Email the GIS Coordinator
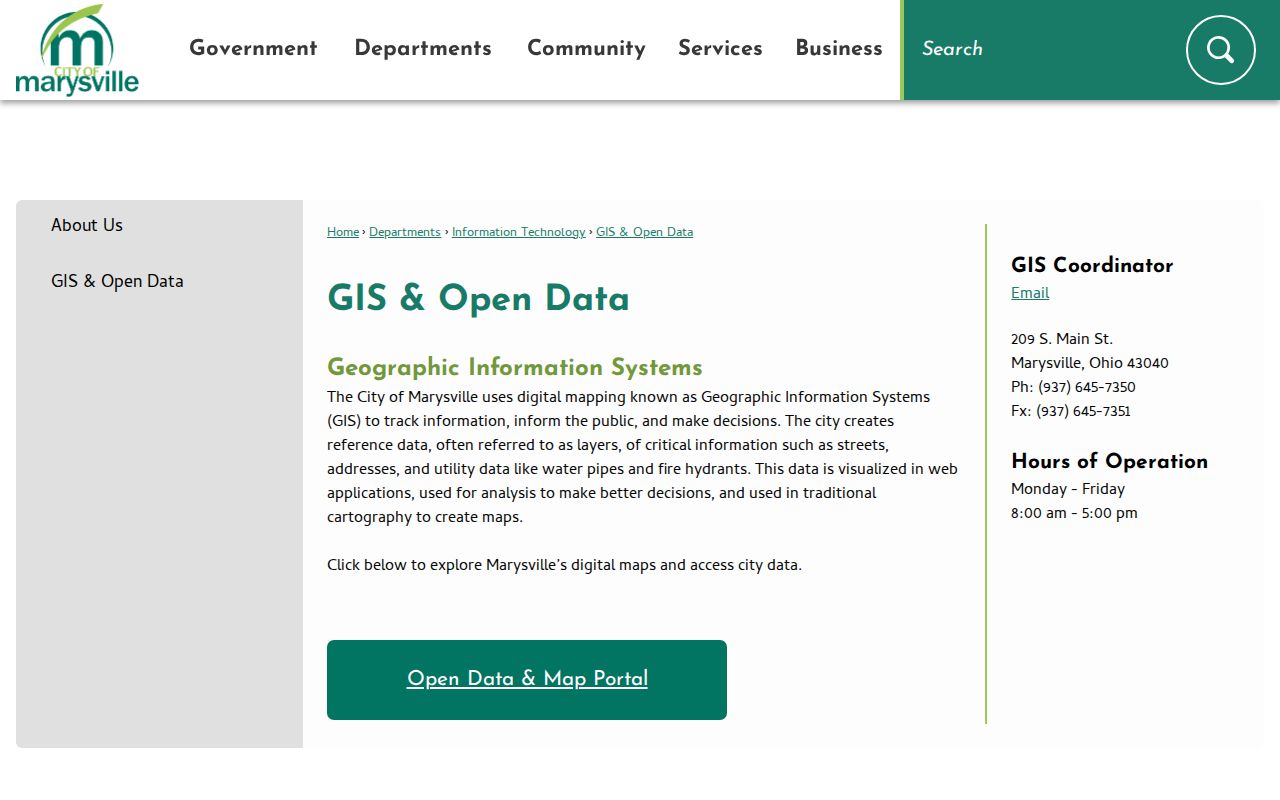The height and width of the screenshot is (800, 1280). click(x=1030, y=293)
